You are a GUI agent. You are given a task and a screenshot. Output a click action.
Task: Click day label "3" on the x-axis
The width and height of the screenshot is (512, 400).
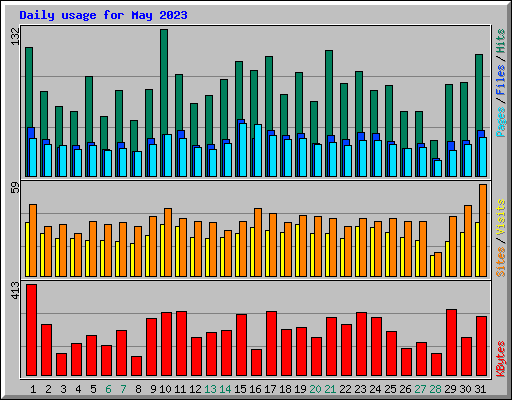[x=63, y=389]
